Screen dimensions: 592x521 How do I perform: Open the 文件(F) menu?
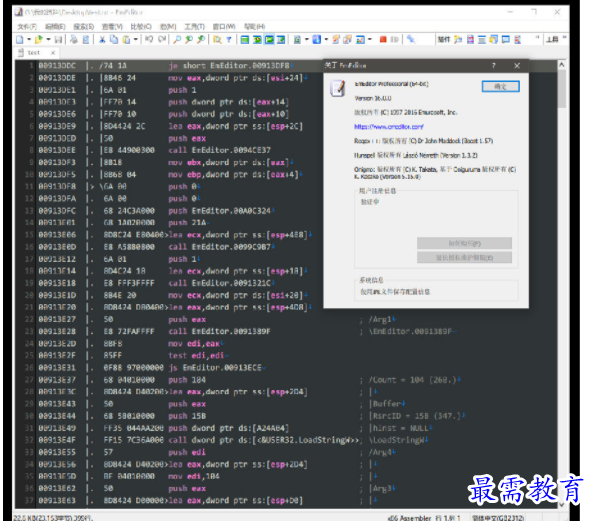coord(27,26)
